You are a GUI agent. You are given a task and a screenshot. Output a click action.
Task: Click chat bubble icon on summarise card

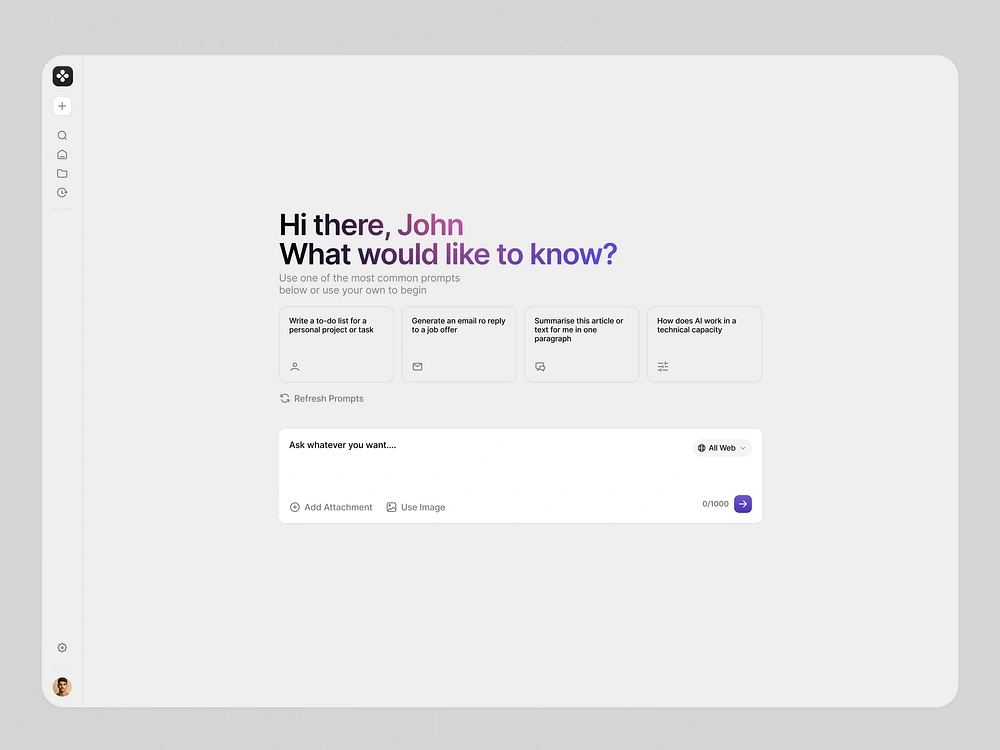click(x=540, y=367)
